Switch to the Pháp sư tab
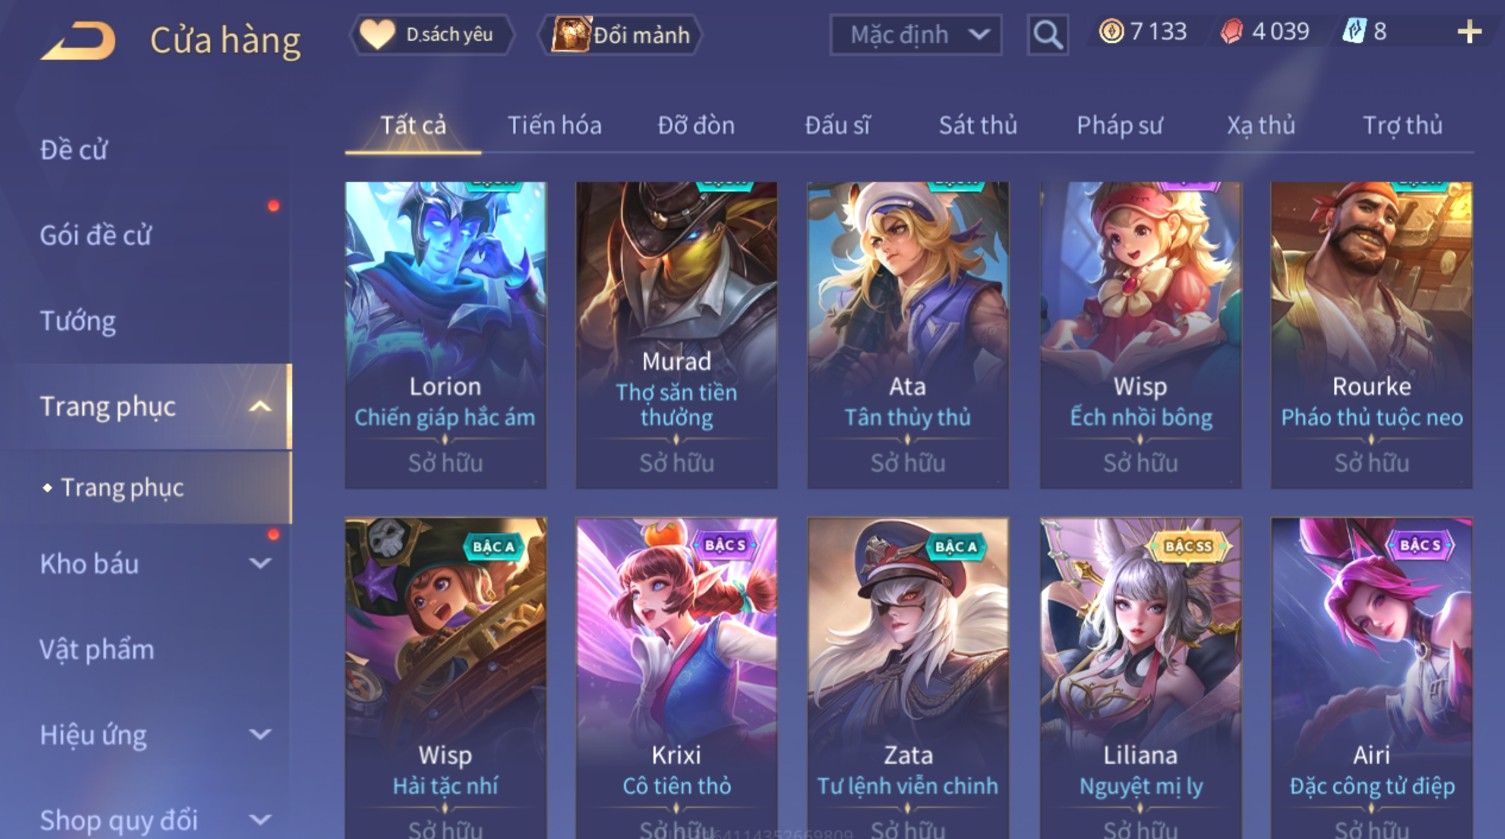 [1119, 125]
